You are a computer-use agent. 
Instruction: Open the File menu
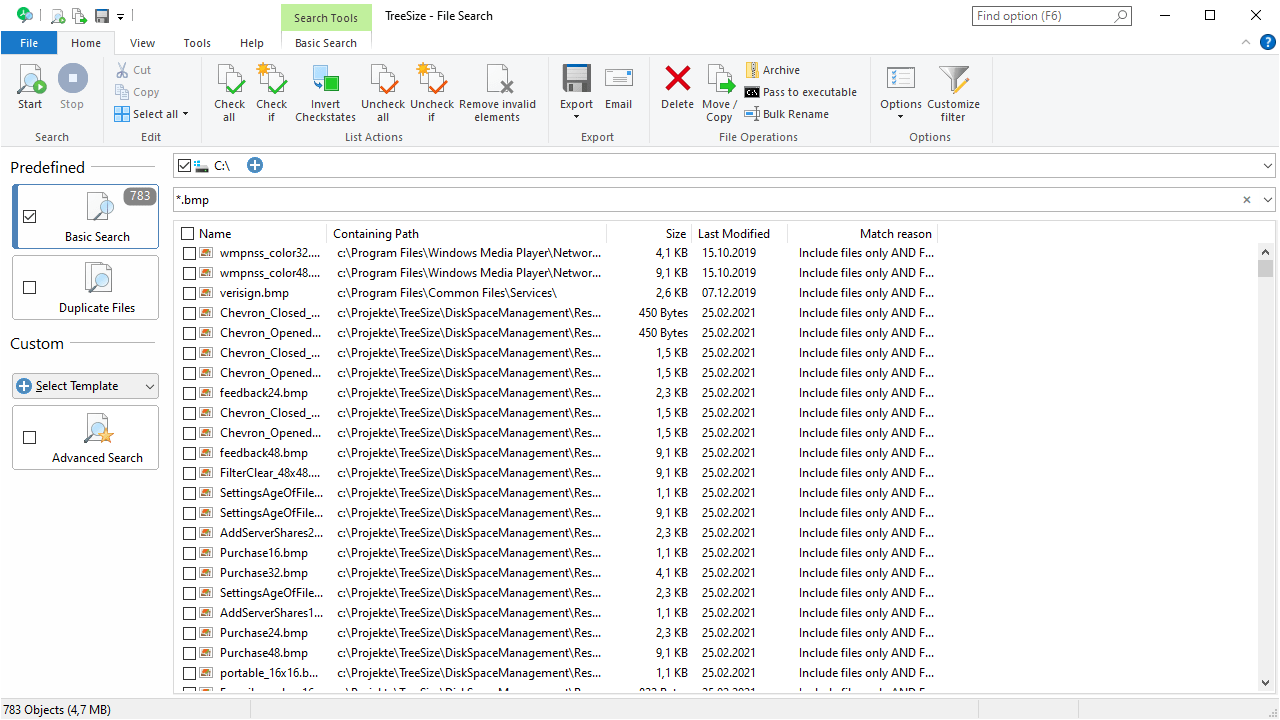click(29, 43)
